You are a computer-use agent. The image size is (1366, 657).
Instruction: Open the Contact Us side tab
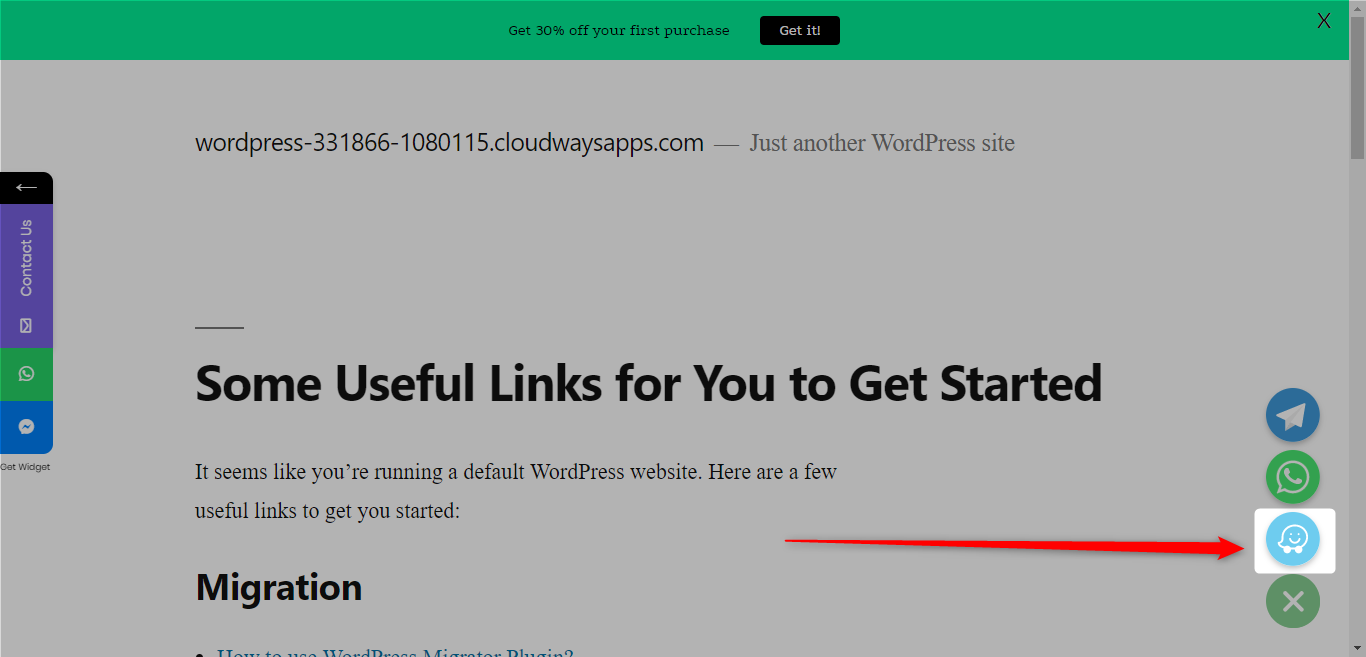point(26,276)
